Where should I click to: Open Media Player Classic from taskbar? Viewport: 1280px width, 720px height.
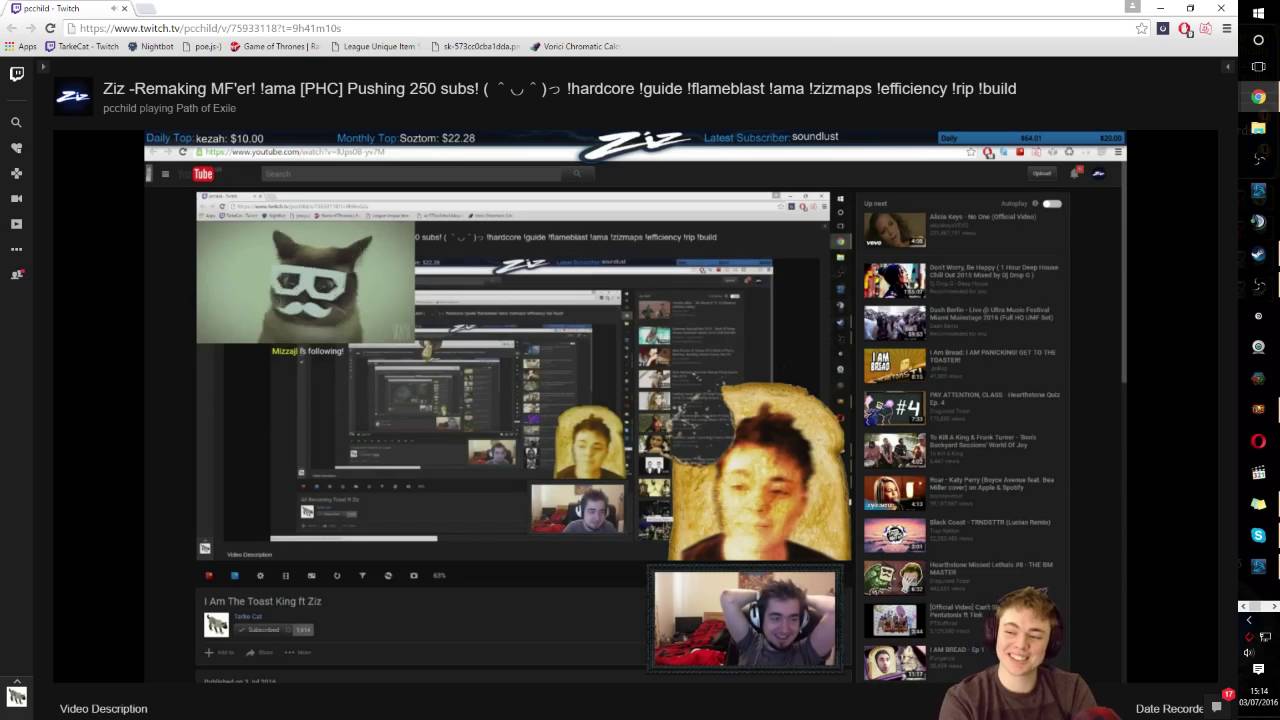(x=1258, y=473)
